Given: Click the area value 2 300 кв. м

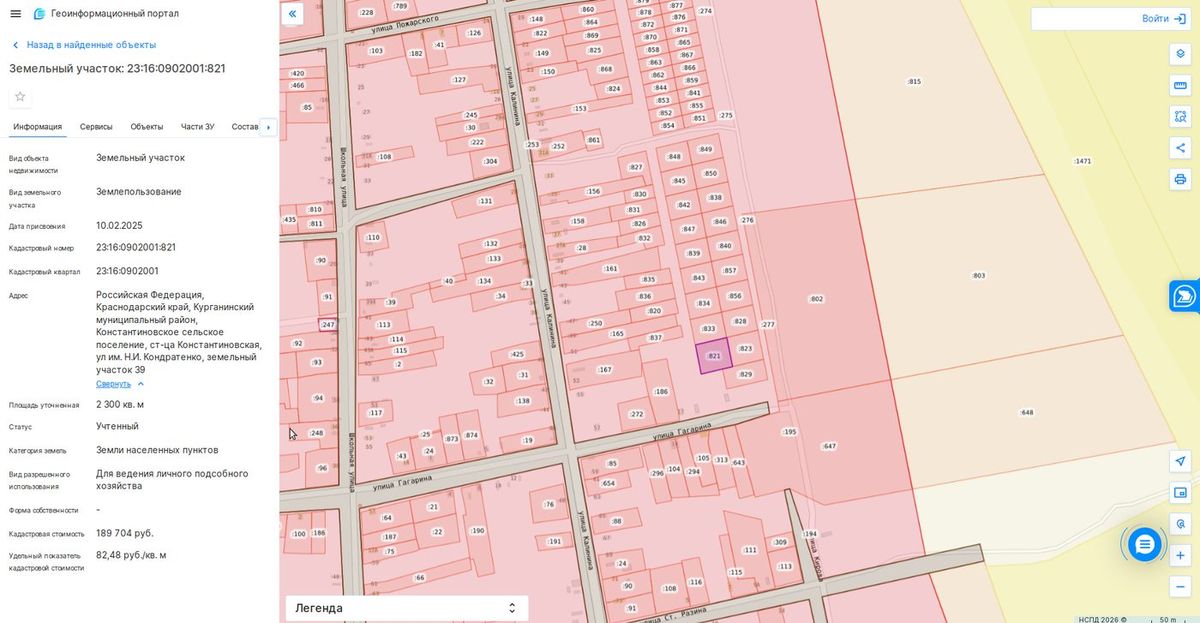Looking at the screenshot, I should [x=120, y=405].
